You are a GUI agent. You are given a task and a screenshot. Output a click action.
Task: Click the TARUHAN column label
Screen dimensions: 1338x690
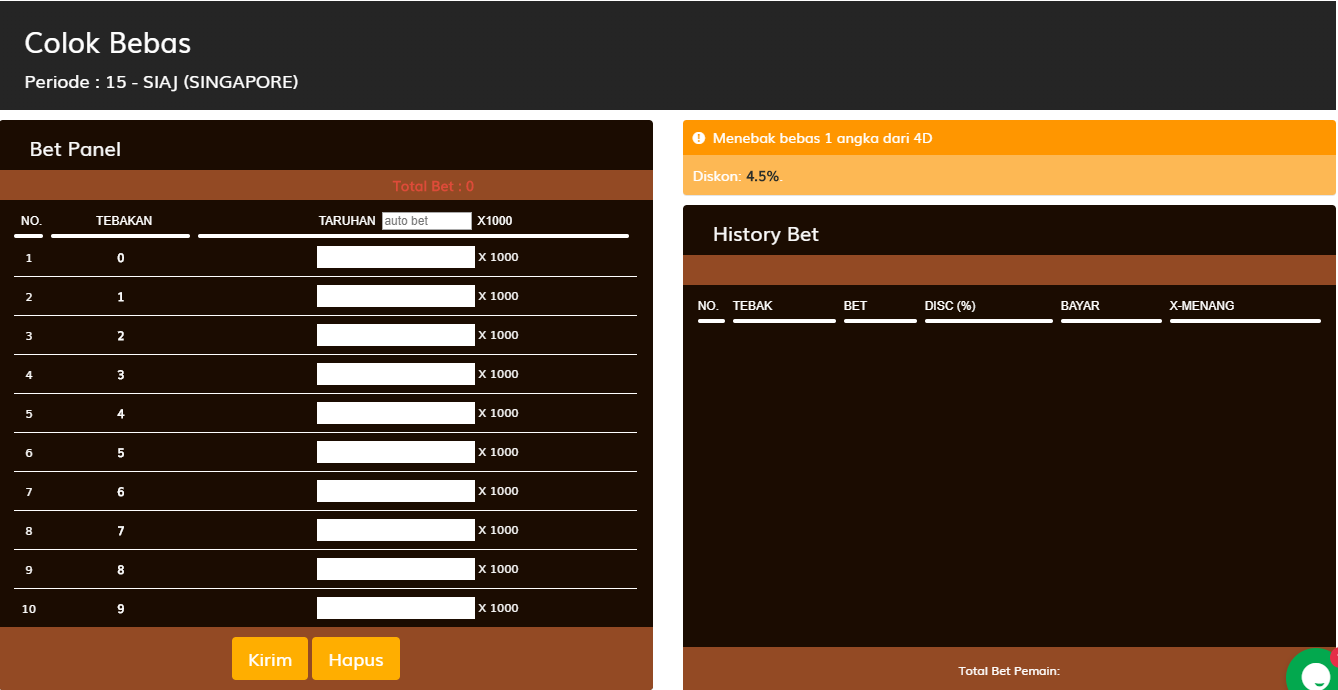pos(347,221)
